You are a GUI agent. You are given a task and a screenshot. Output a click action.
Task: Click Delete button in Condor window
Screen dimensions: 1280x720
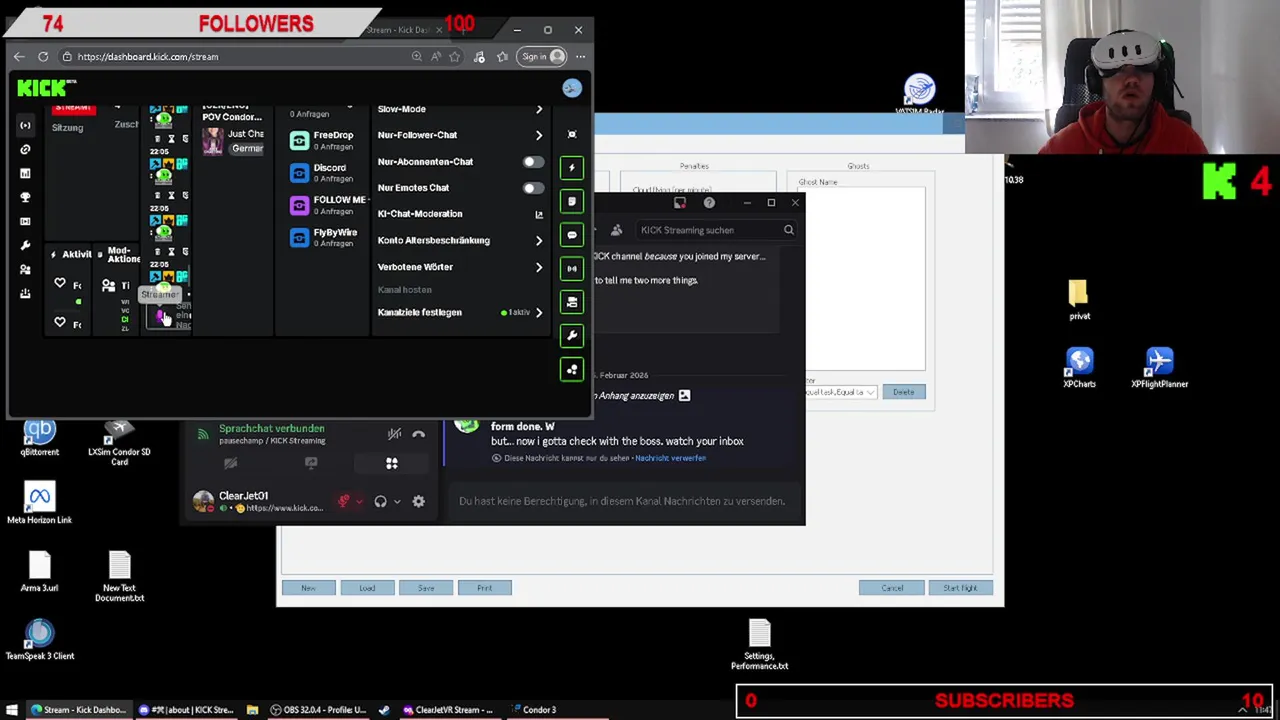point(904,392)
